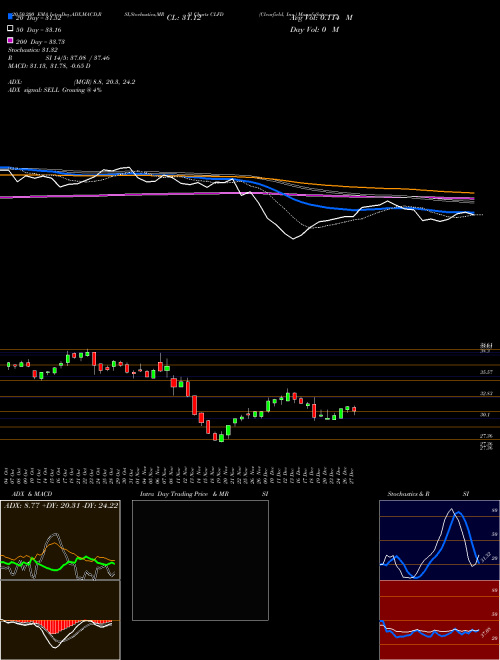
Task: Open the blue Stochastics chart panel
Action: tap(439, 540)
